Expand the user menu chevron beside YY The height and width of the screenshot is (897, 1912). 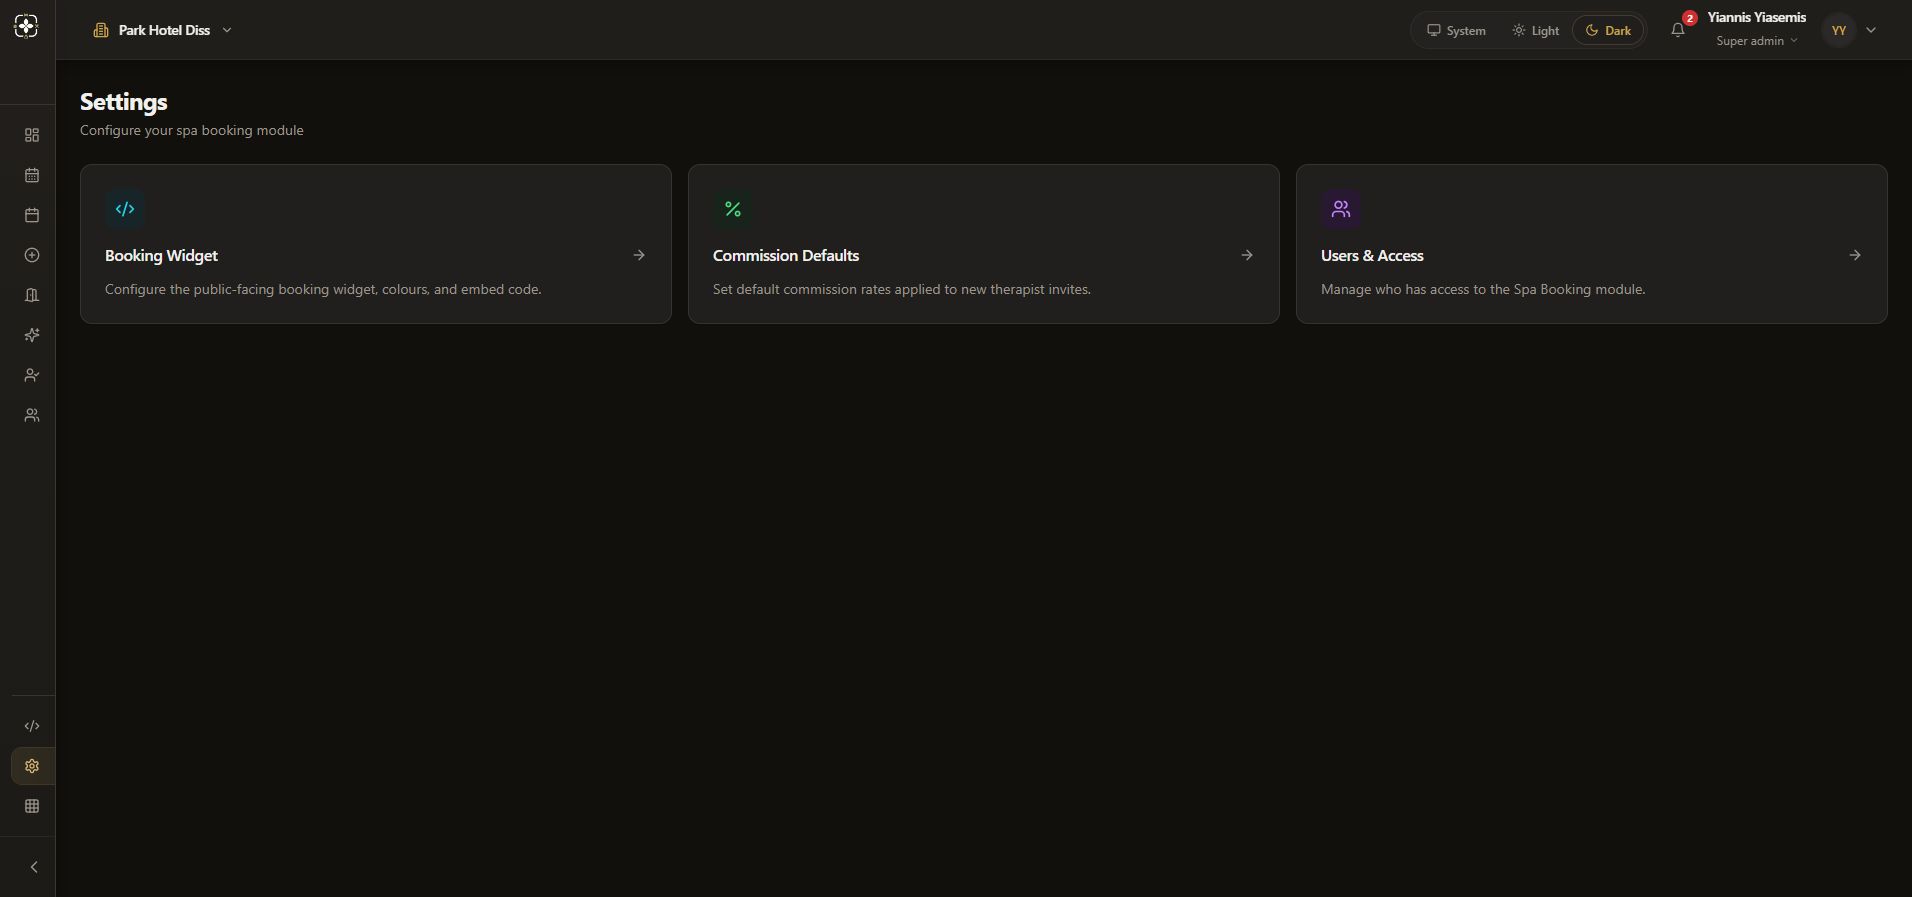pos(1871,30)
